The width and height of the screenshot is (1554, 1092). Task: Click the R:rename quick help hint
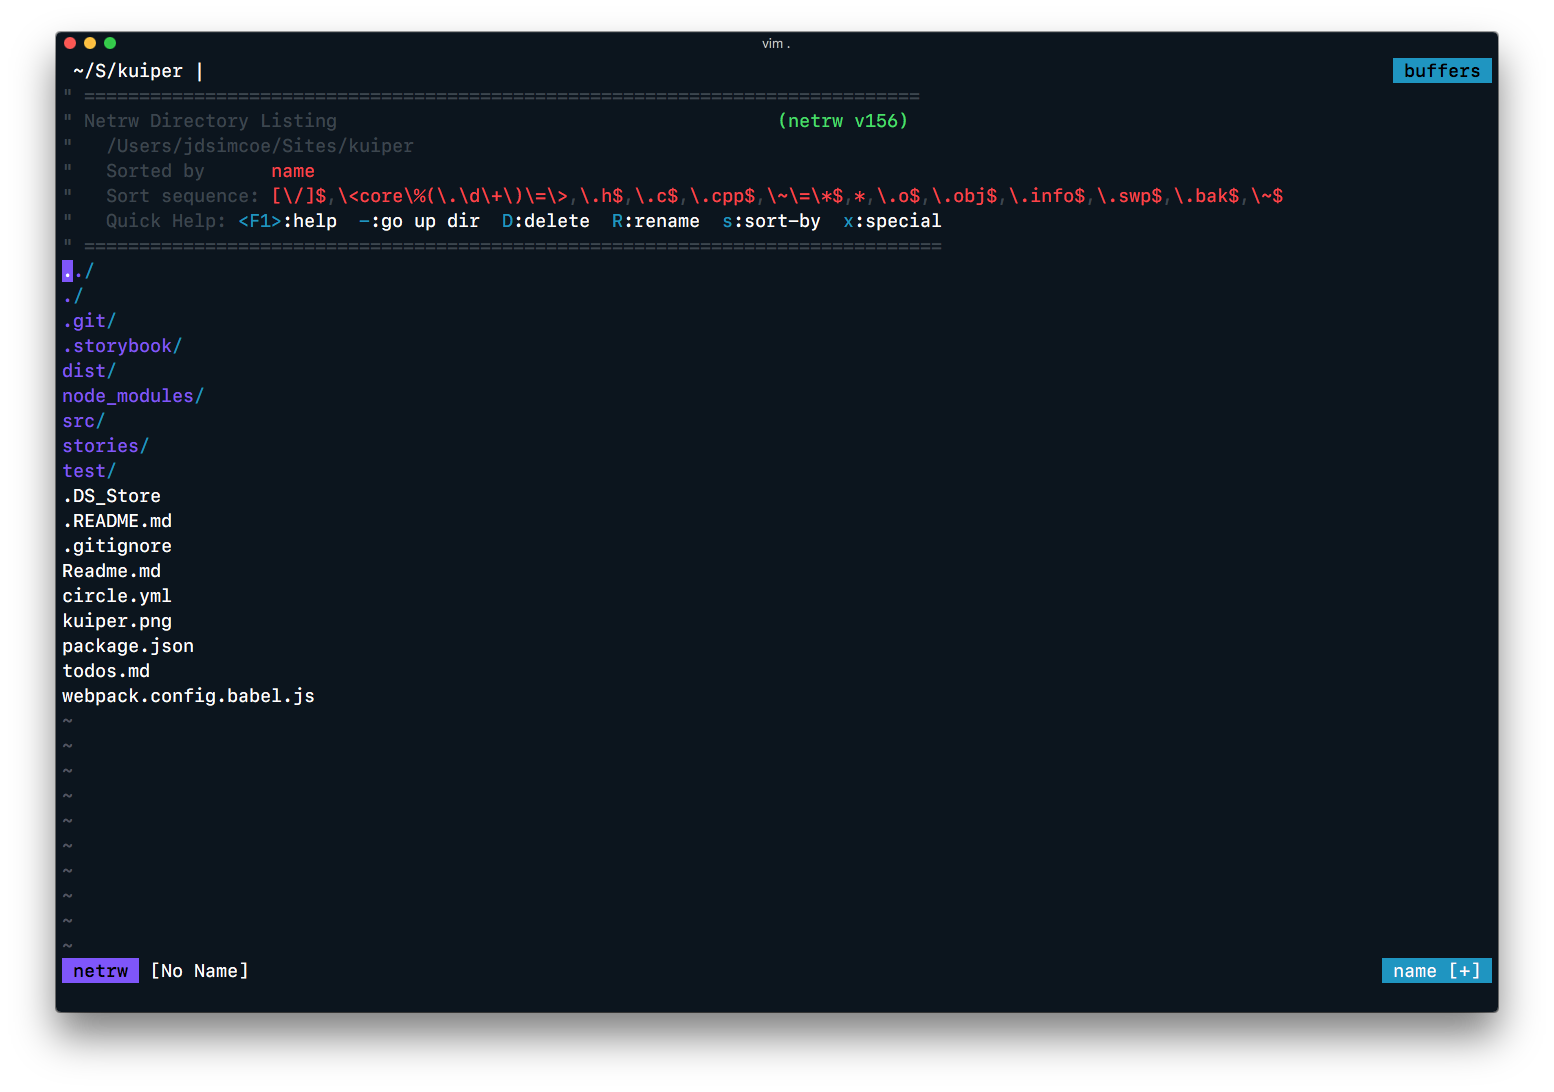pyautogui.click(x=656, y=221)
